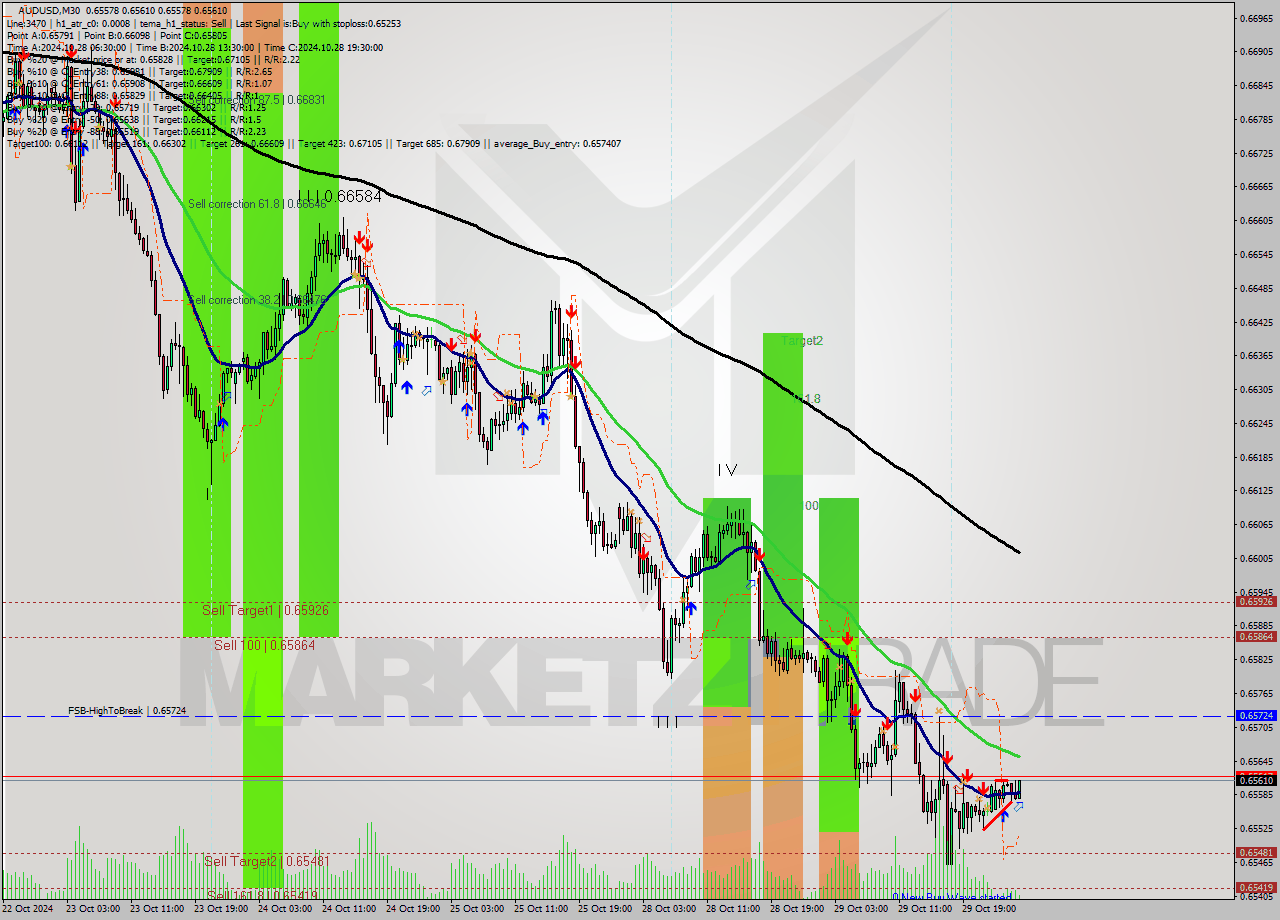Click the 0.66425 price axis label
1280x920 pixels.
pyautogui.click(x=1256, y=322)
